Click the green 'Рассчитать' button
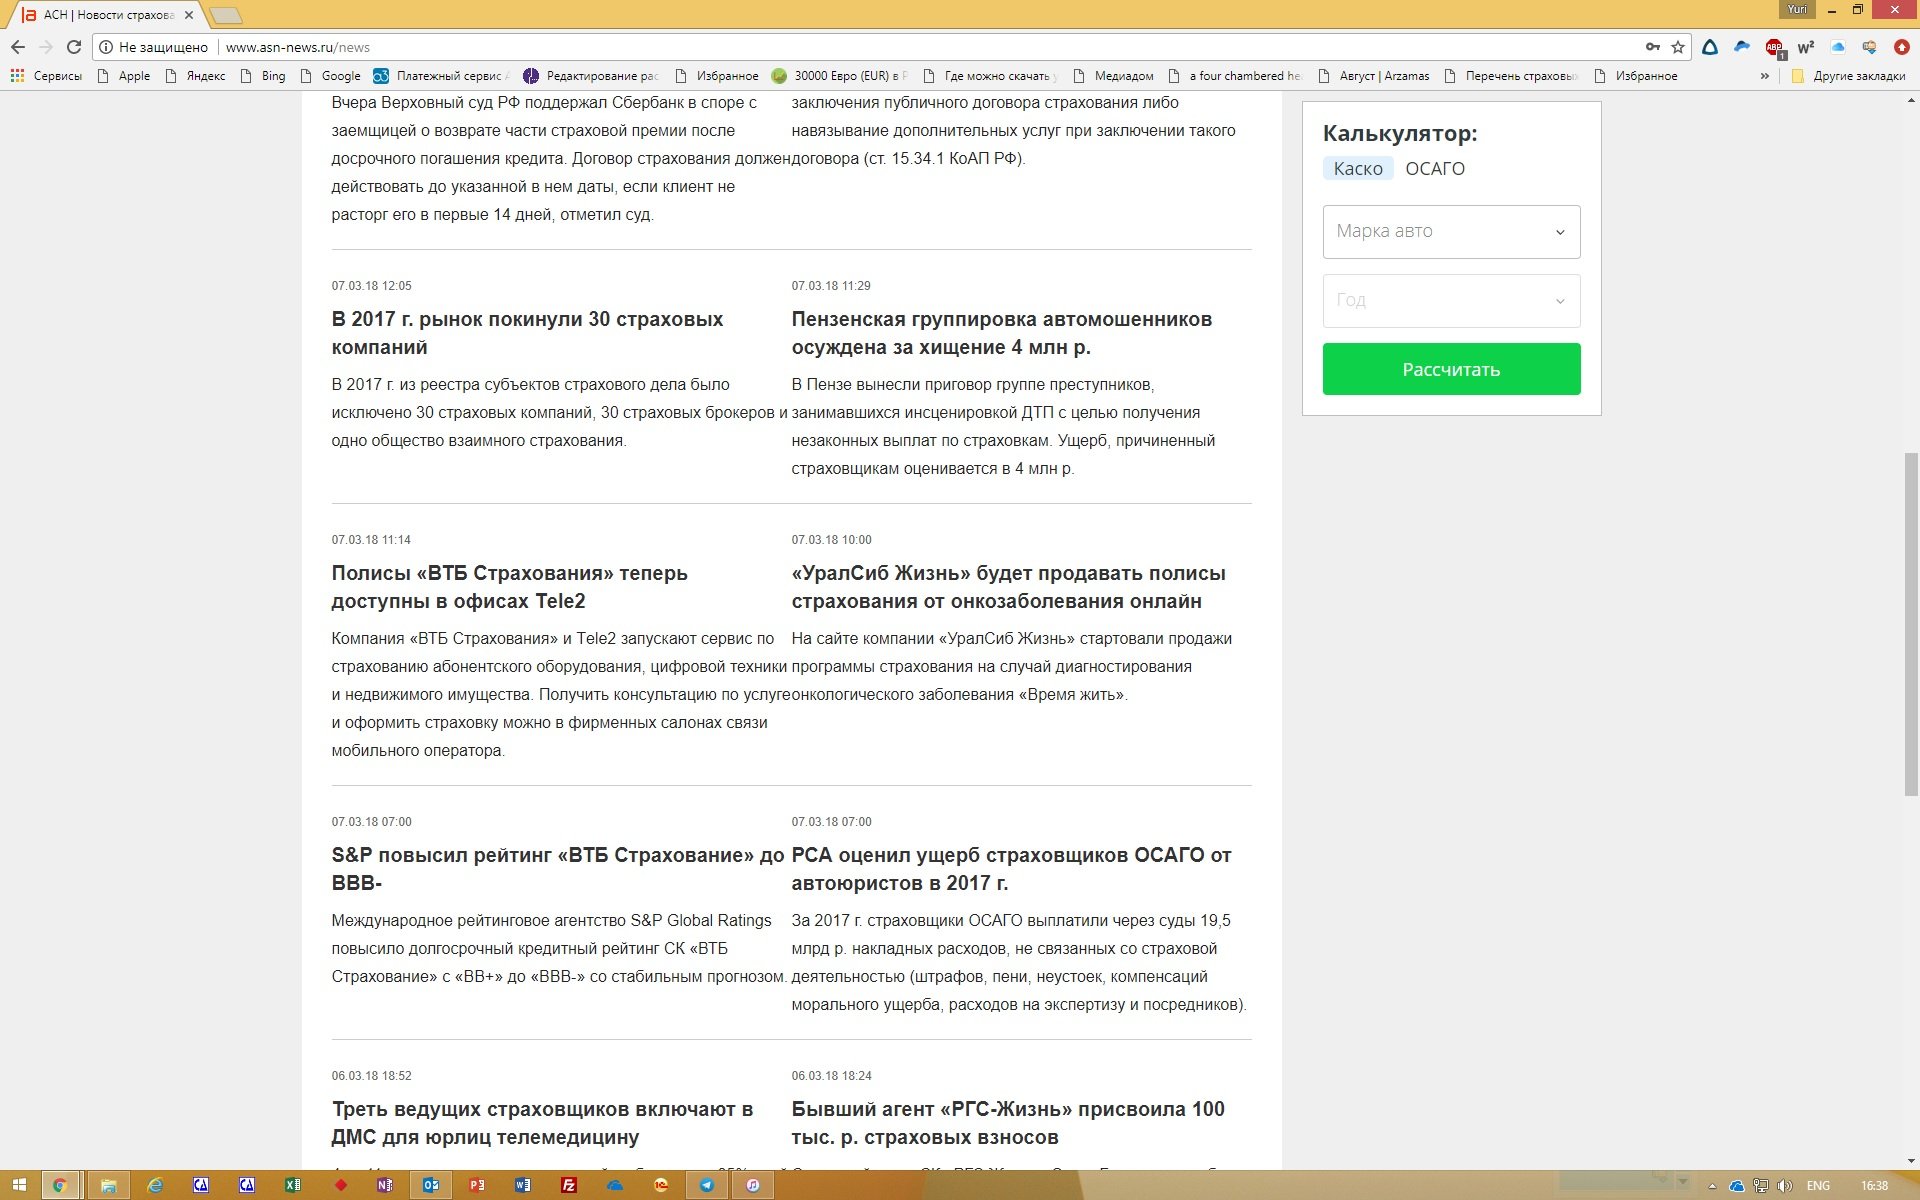Image resolution: width=1920 pixels, height=1200 pixels. coord(1451,369)
